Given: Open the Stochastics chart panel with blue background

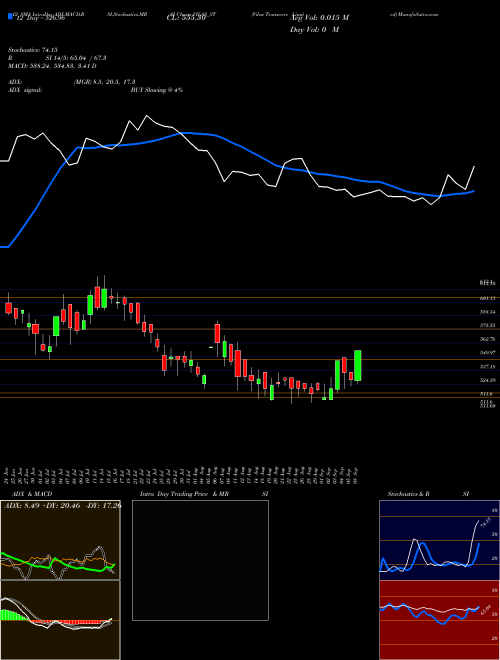Looking at the screenshot, I should pyautogui.click(x=439, y=540).
